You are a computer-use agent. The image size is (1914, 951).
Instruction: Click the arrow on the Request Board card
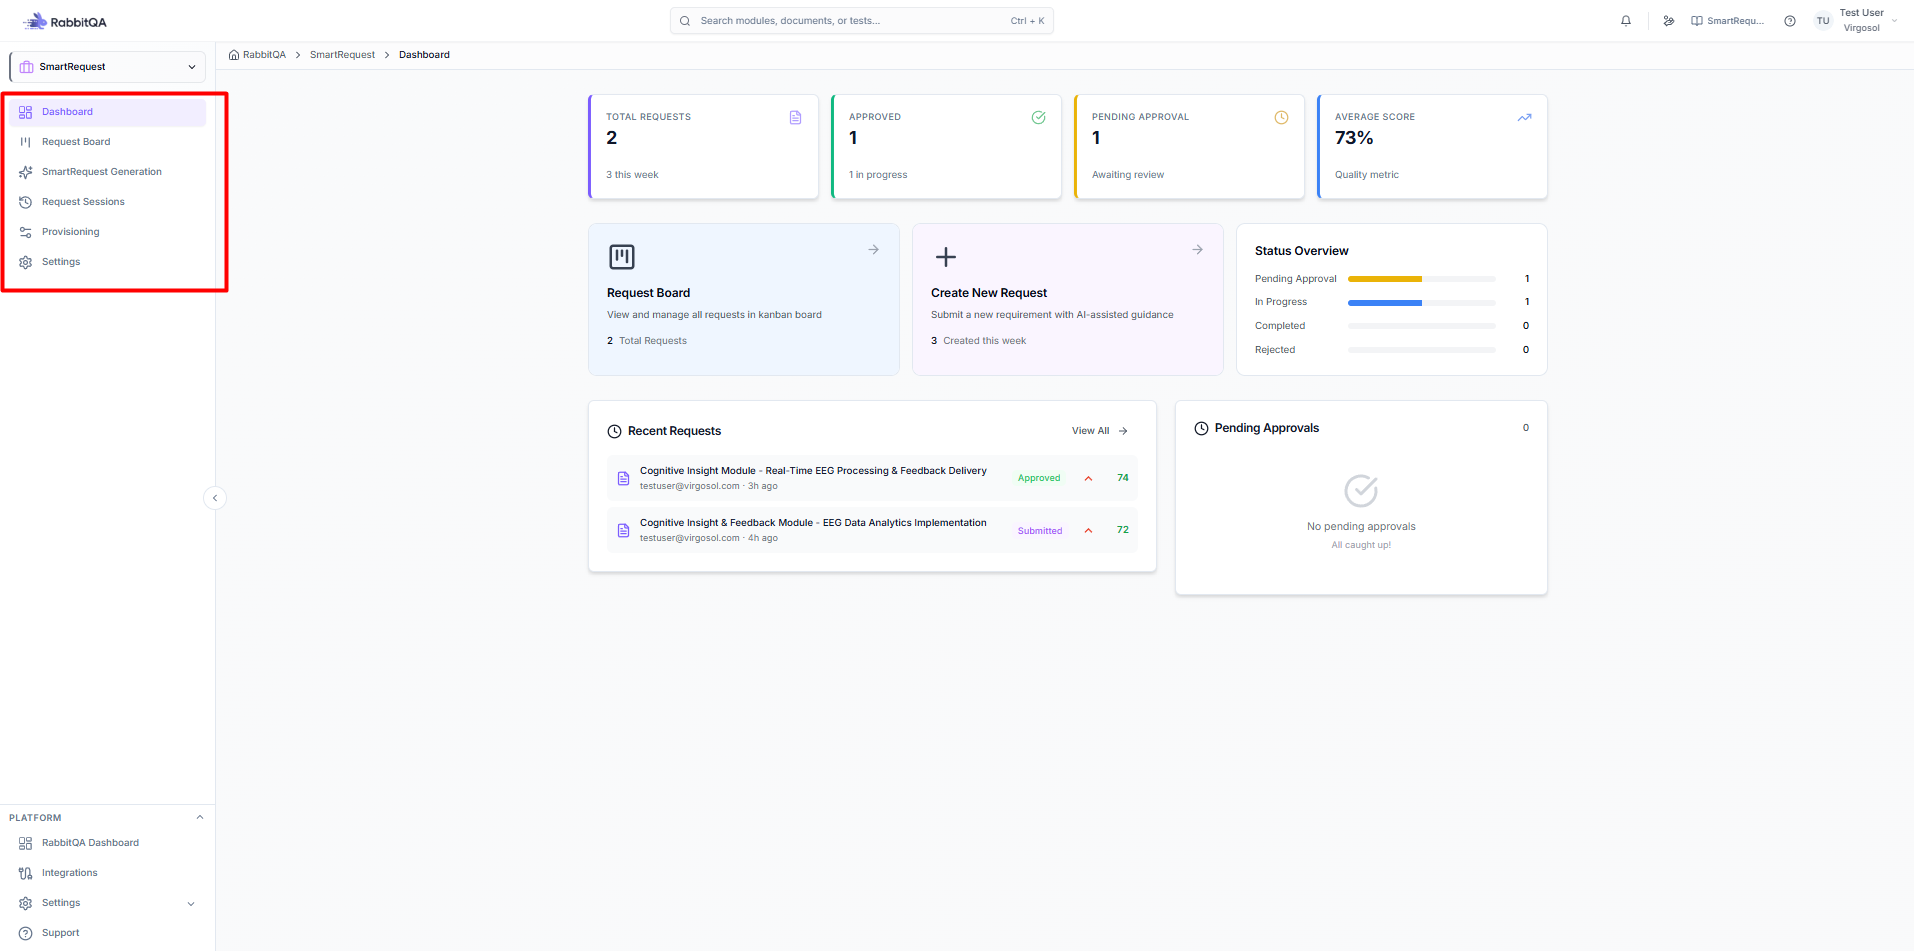874,250
